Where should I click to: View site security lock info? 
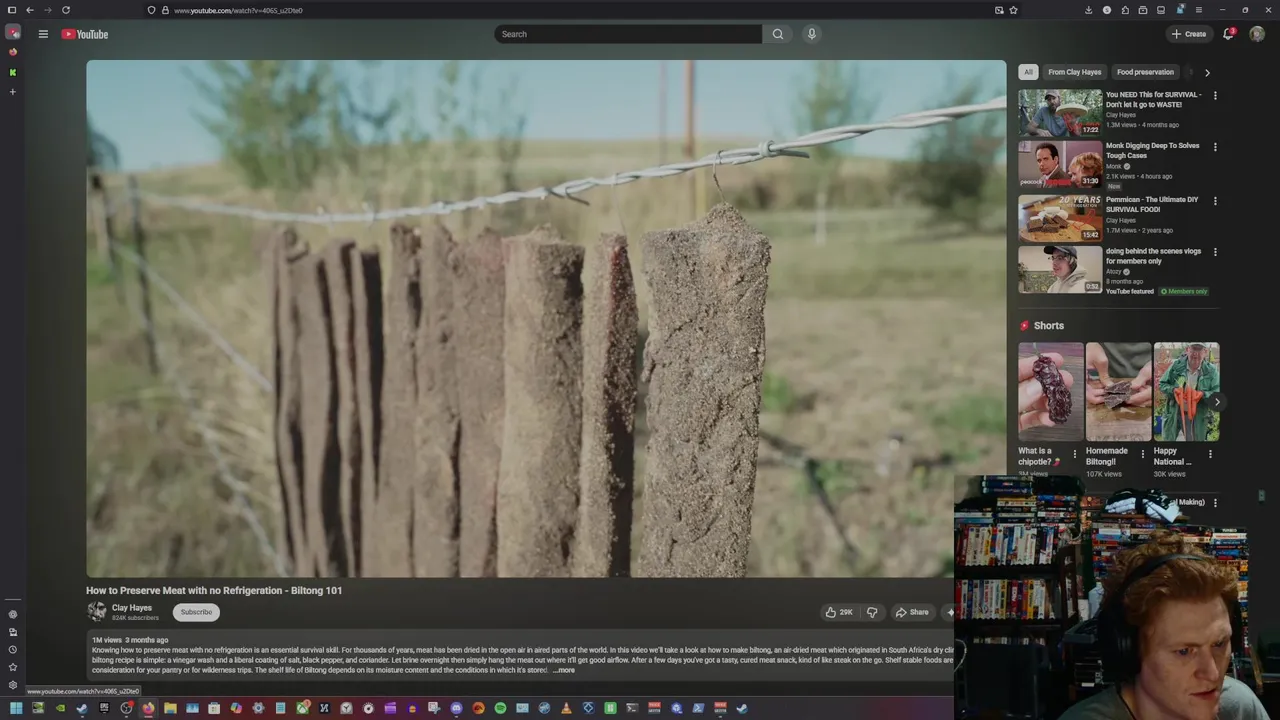point(164,10)
